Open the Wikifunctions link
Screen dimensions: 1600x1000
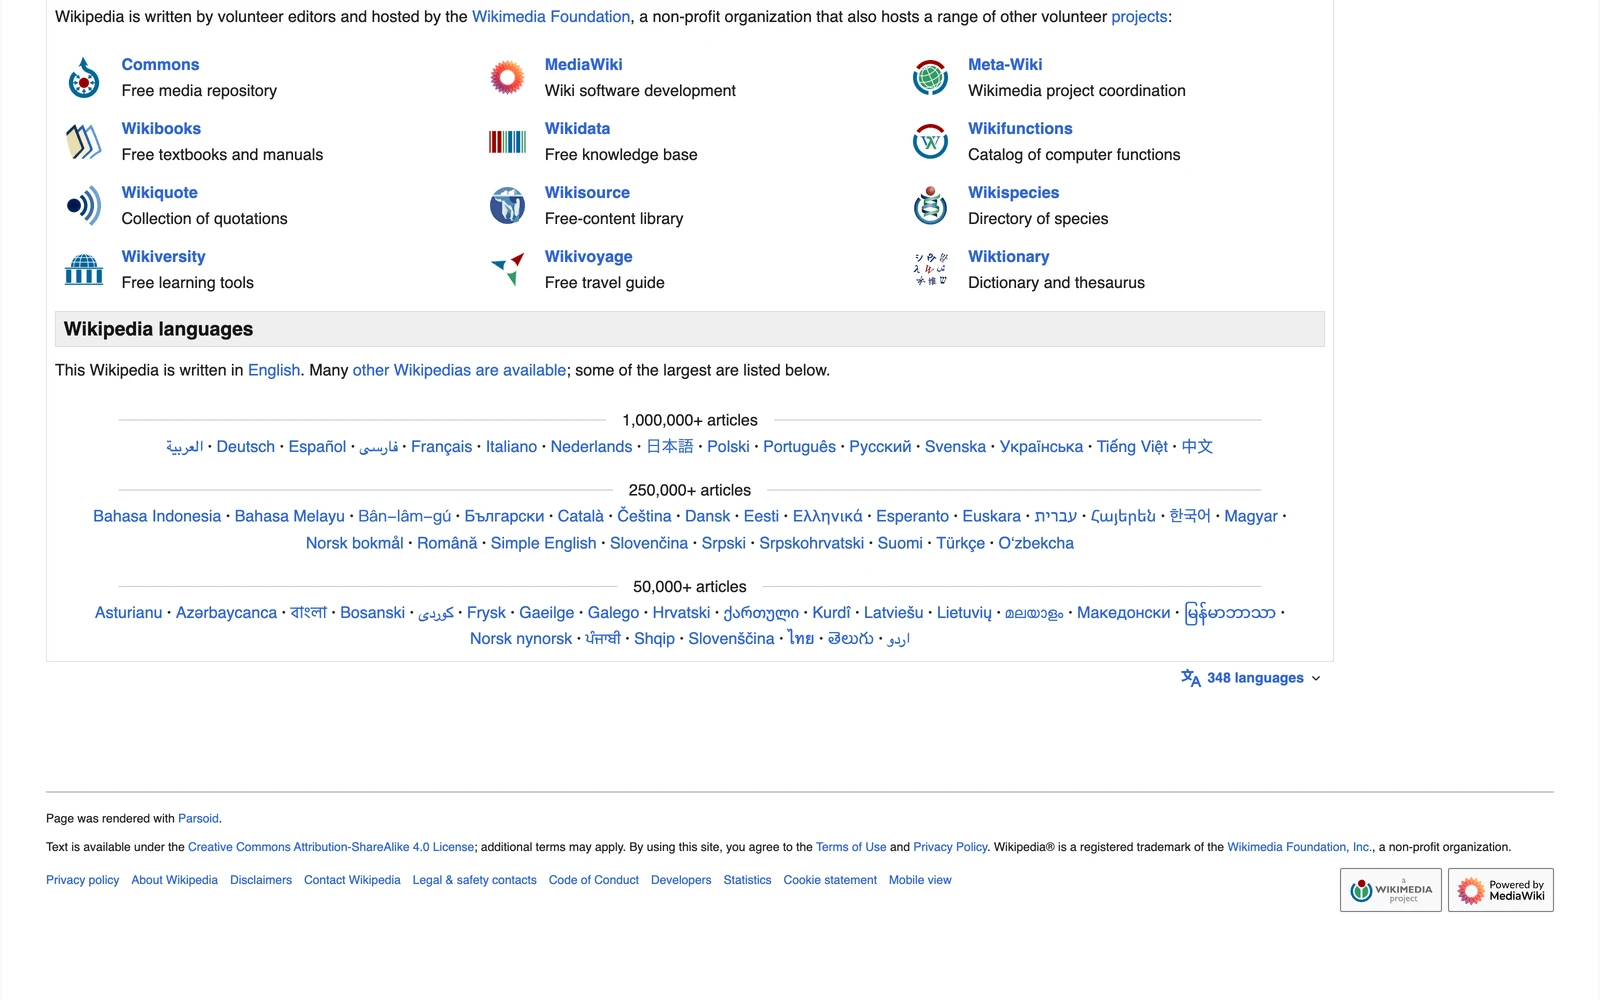1020,128
